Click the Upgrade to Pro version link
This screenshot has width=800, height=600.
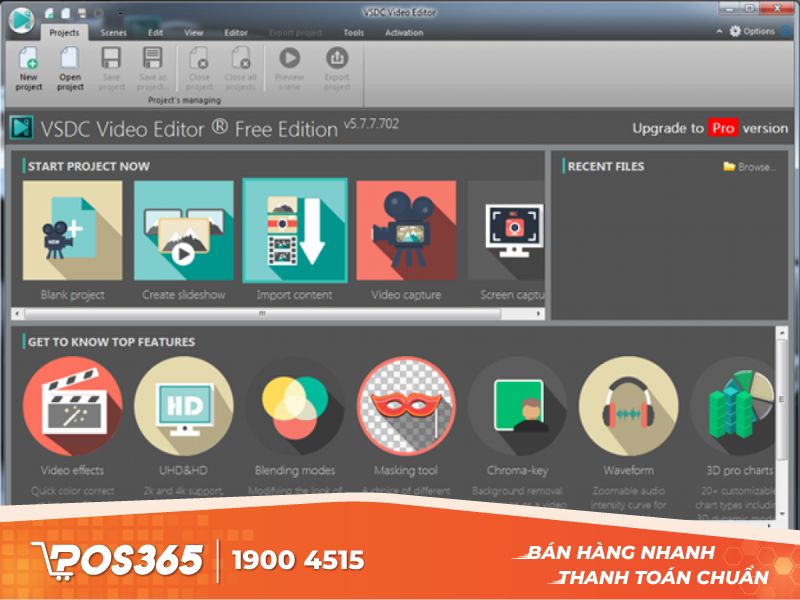point(710,128)
